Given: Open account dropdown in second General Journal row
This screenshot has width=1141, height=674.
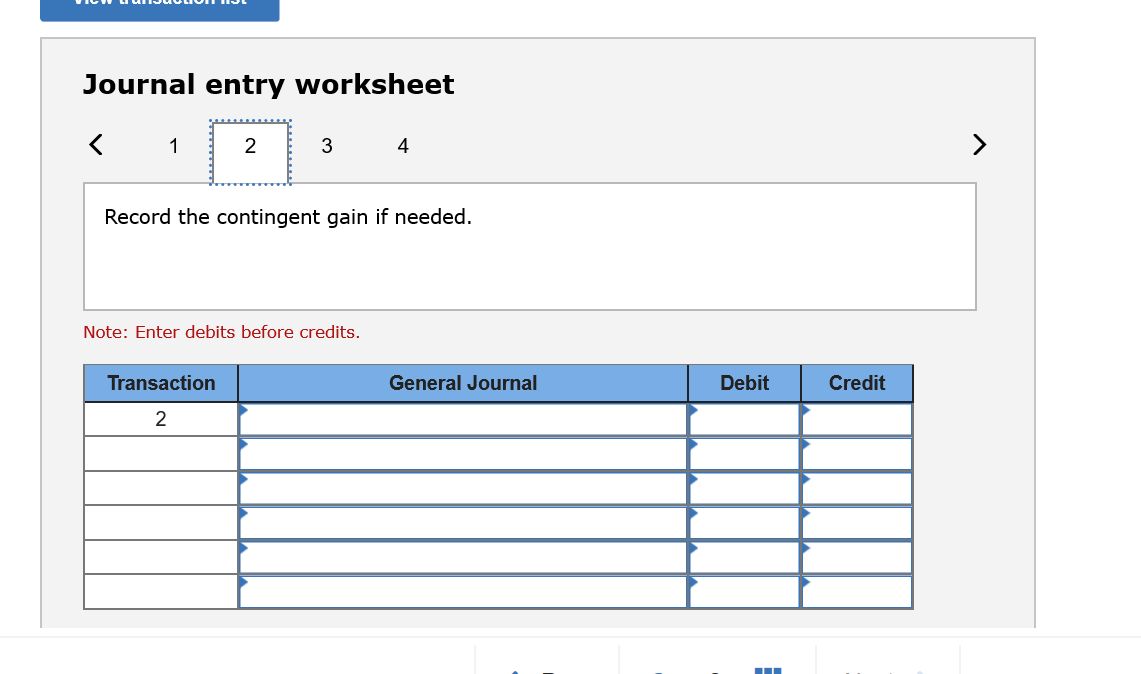Looking at the screenshot, I should pyautogui.click(x=463, y=454).
